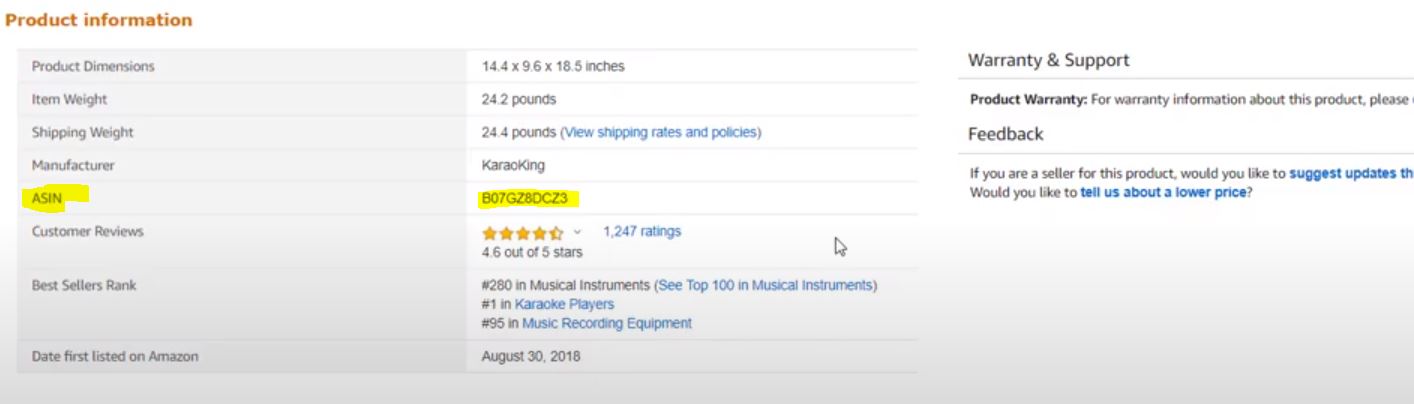Select the Item Weight label

pyautogui.click(x=69, y=99)
